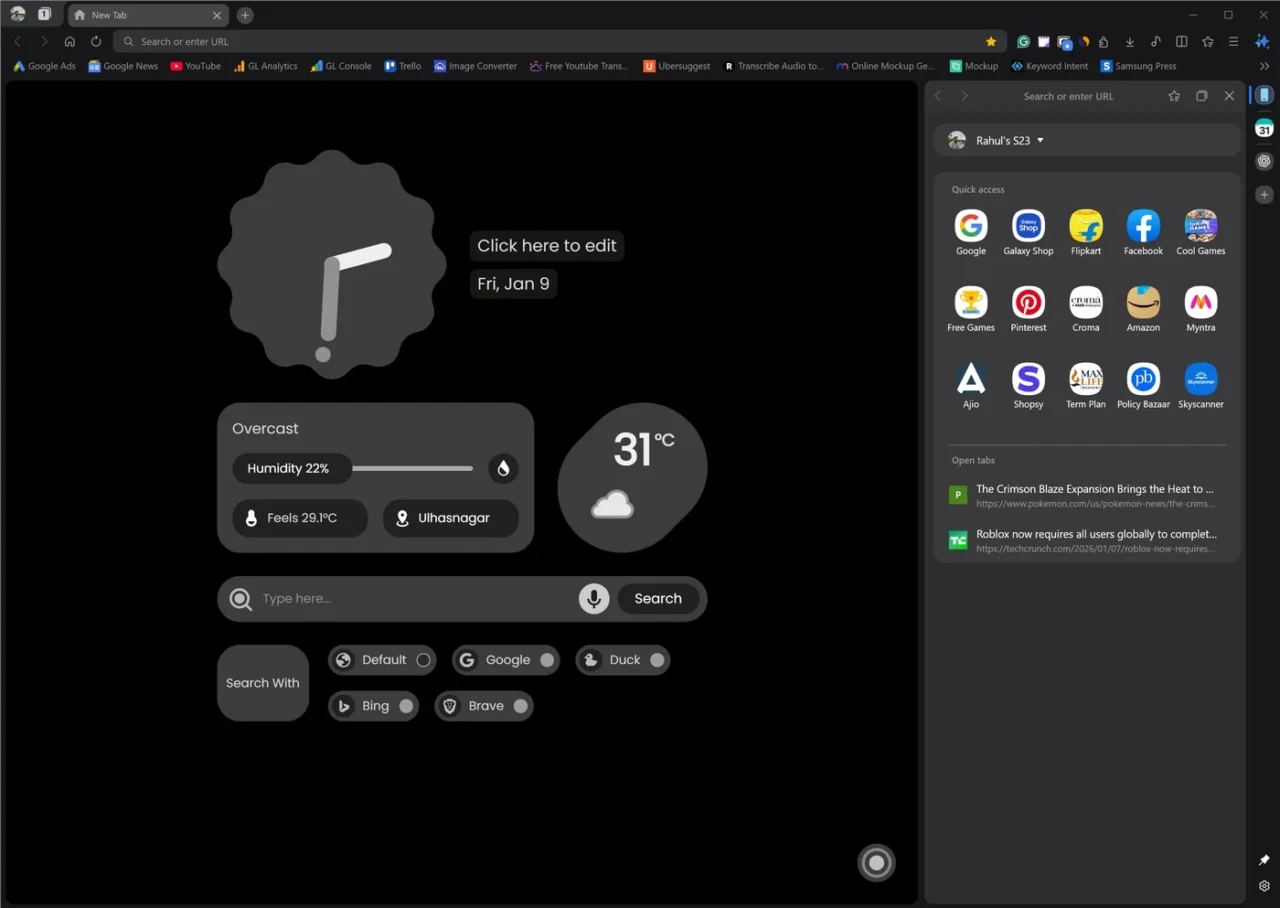Open the YouTube bookmark
This screenshot has width=1280, height=908.
click(195, 66)
